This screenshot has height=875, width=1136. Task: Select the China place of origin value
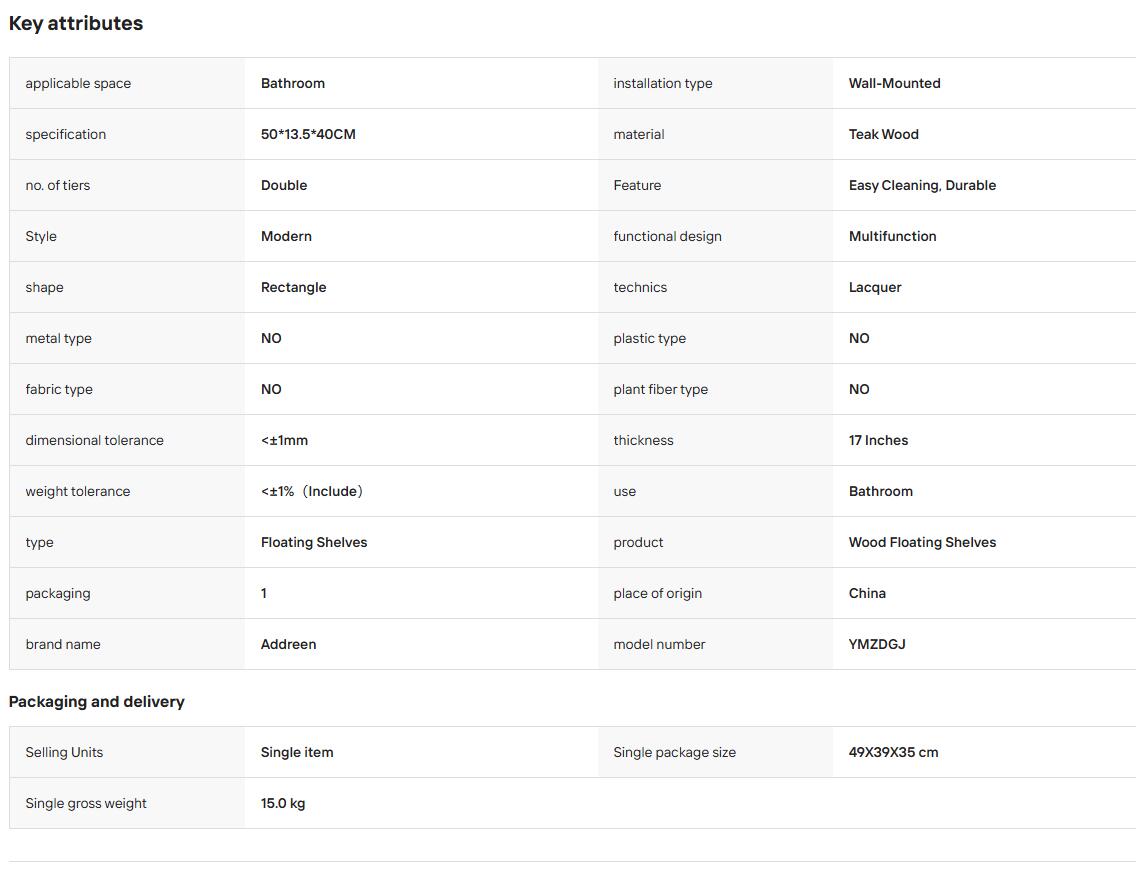866,593
